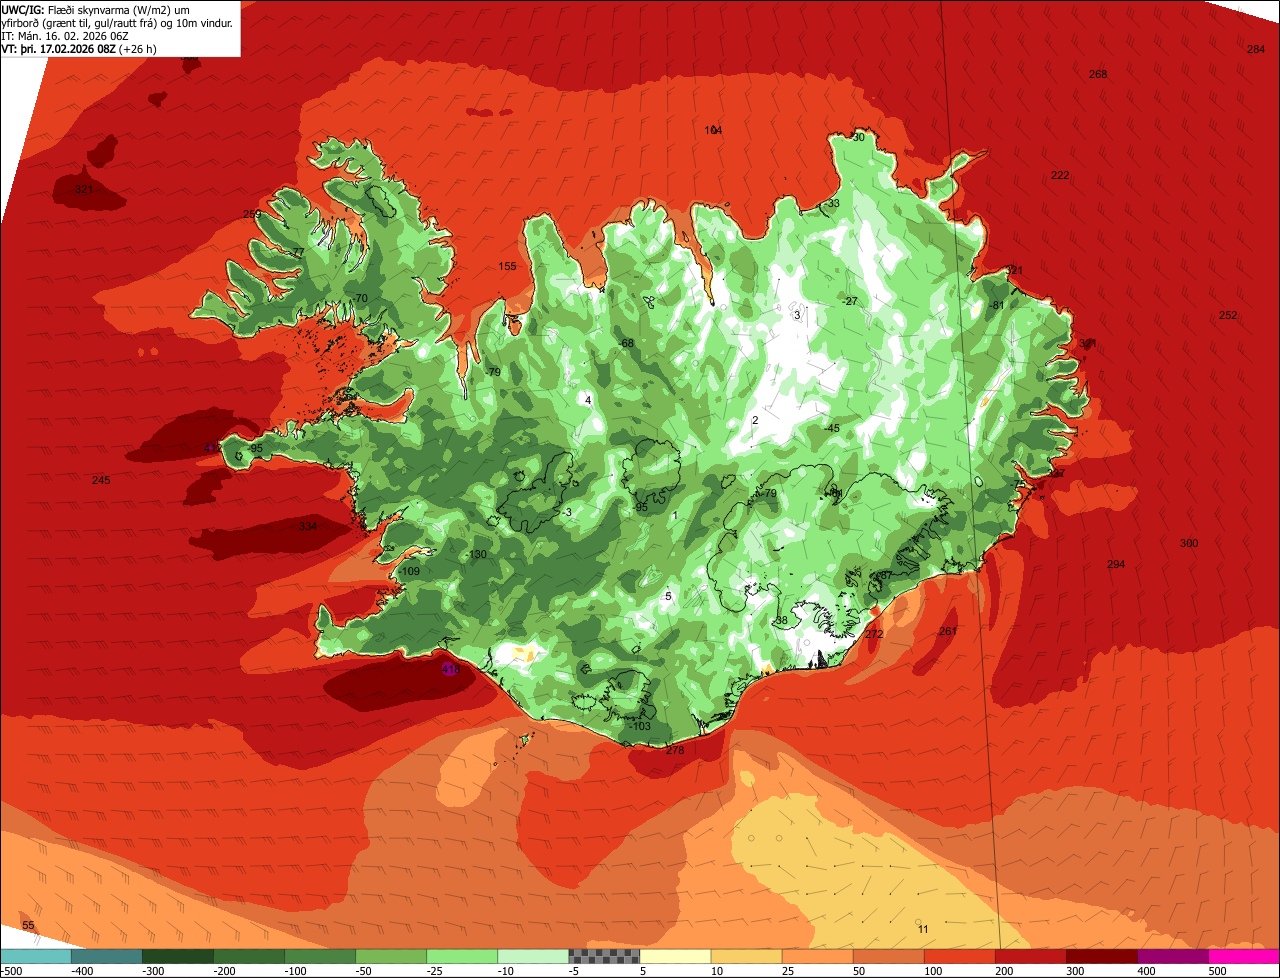Select the dark teal -400 to -300 legend swatch

[106, 956]
